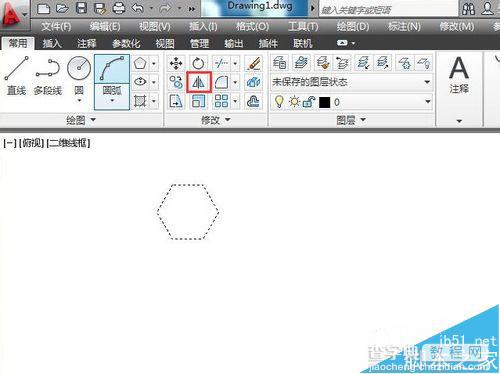Click the Layer Previous icon

342,63
